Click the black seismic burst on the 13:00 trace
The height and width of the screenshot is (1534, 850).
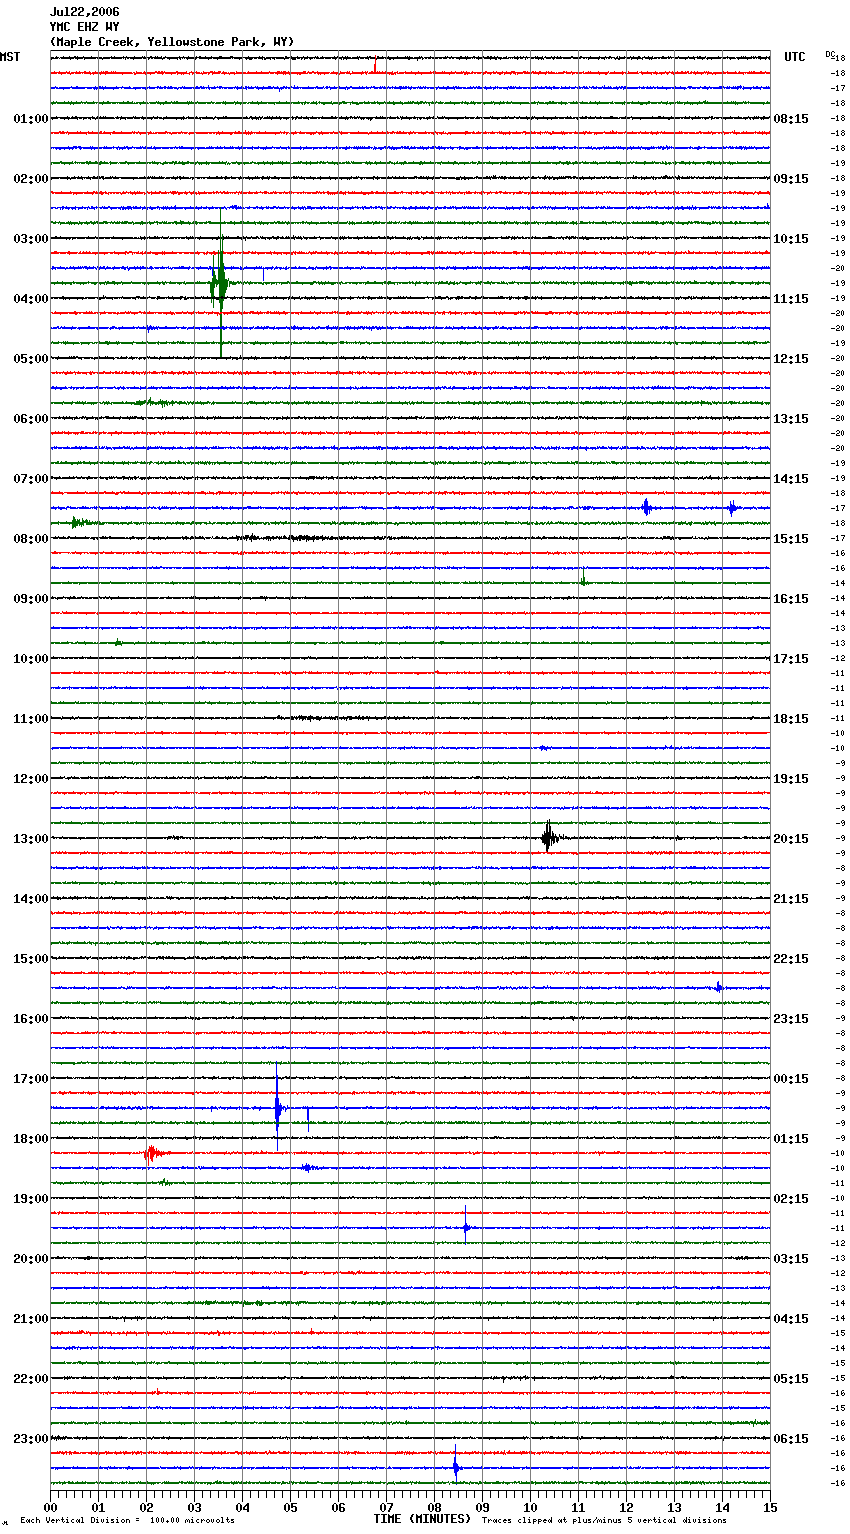[549, 838]
